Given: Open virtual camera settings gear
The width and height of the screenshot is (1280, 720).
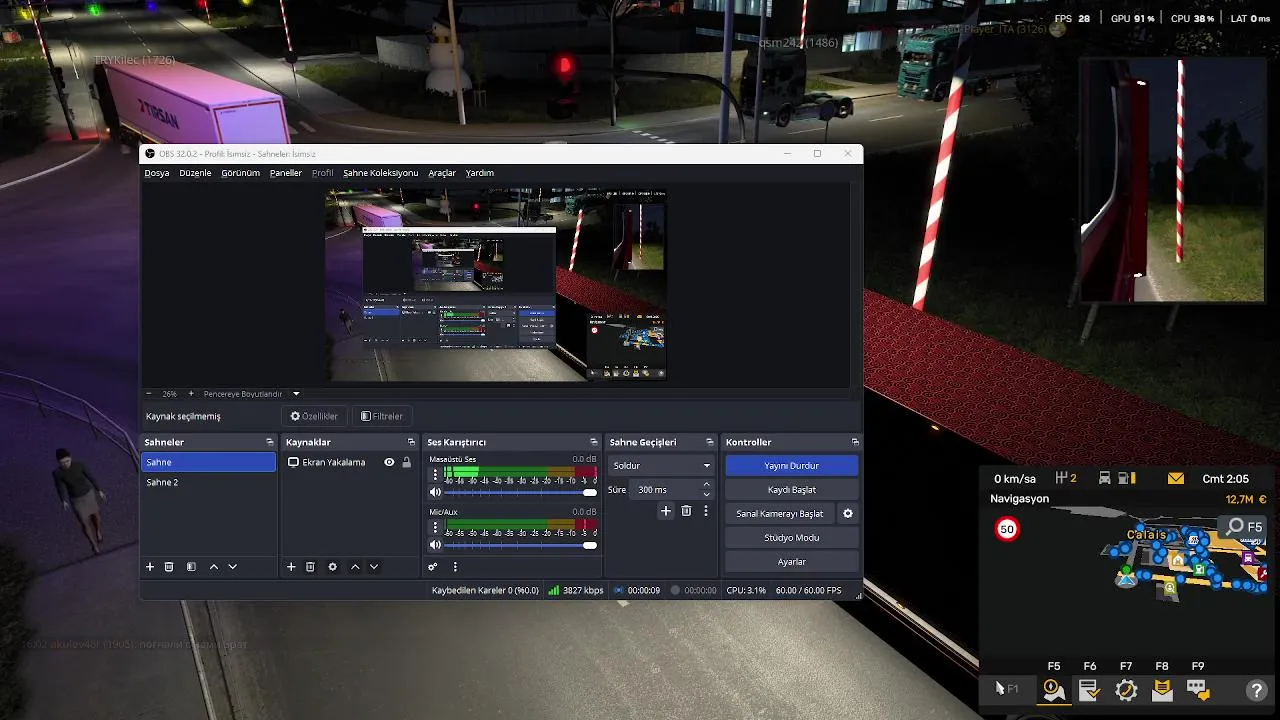Looking at the screenshot, I should point(848,514).
